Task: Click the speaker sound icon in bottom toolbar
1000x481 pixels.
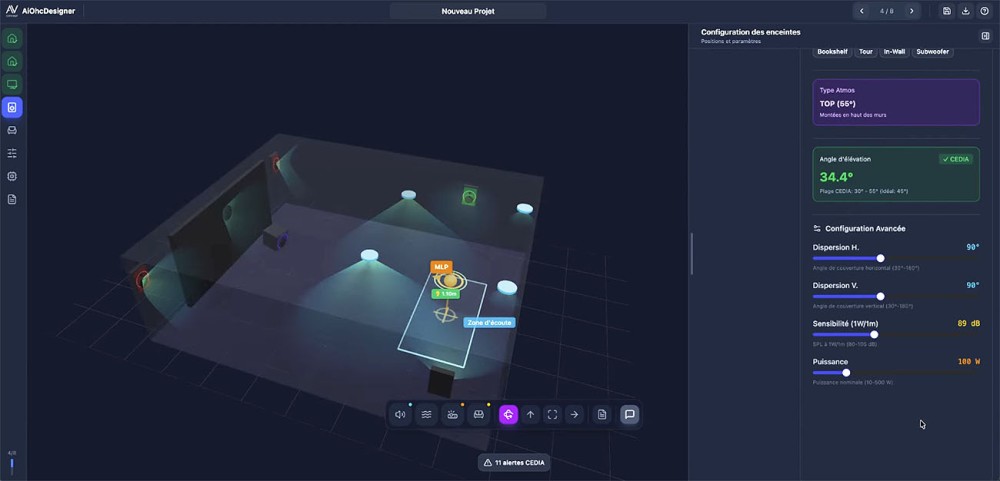Action: pos(401,414)
